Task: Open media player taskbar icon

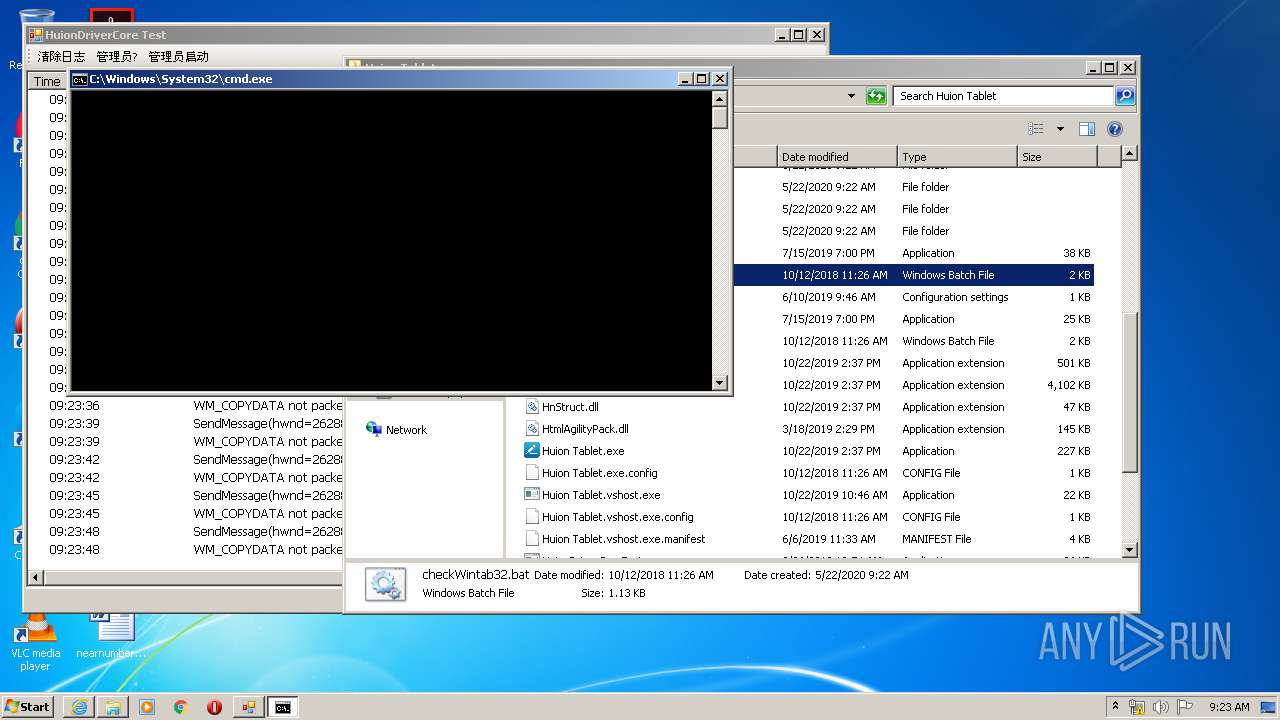Action: tap(147, 707)
